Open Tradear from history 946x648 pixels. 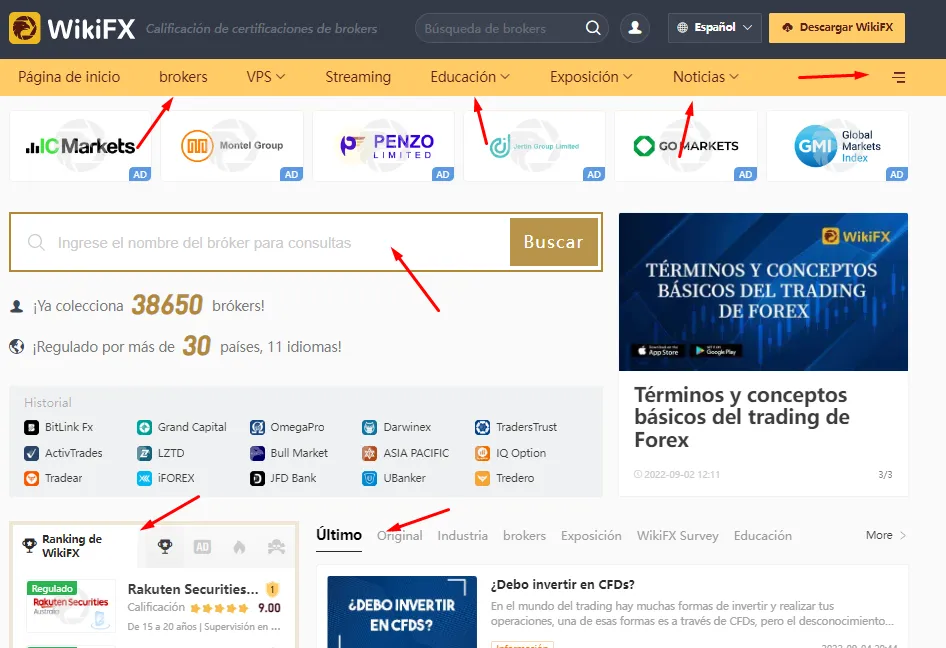[53, 478]
